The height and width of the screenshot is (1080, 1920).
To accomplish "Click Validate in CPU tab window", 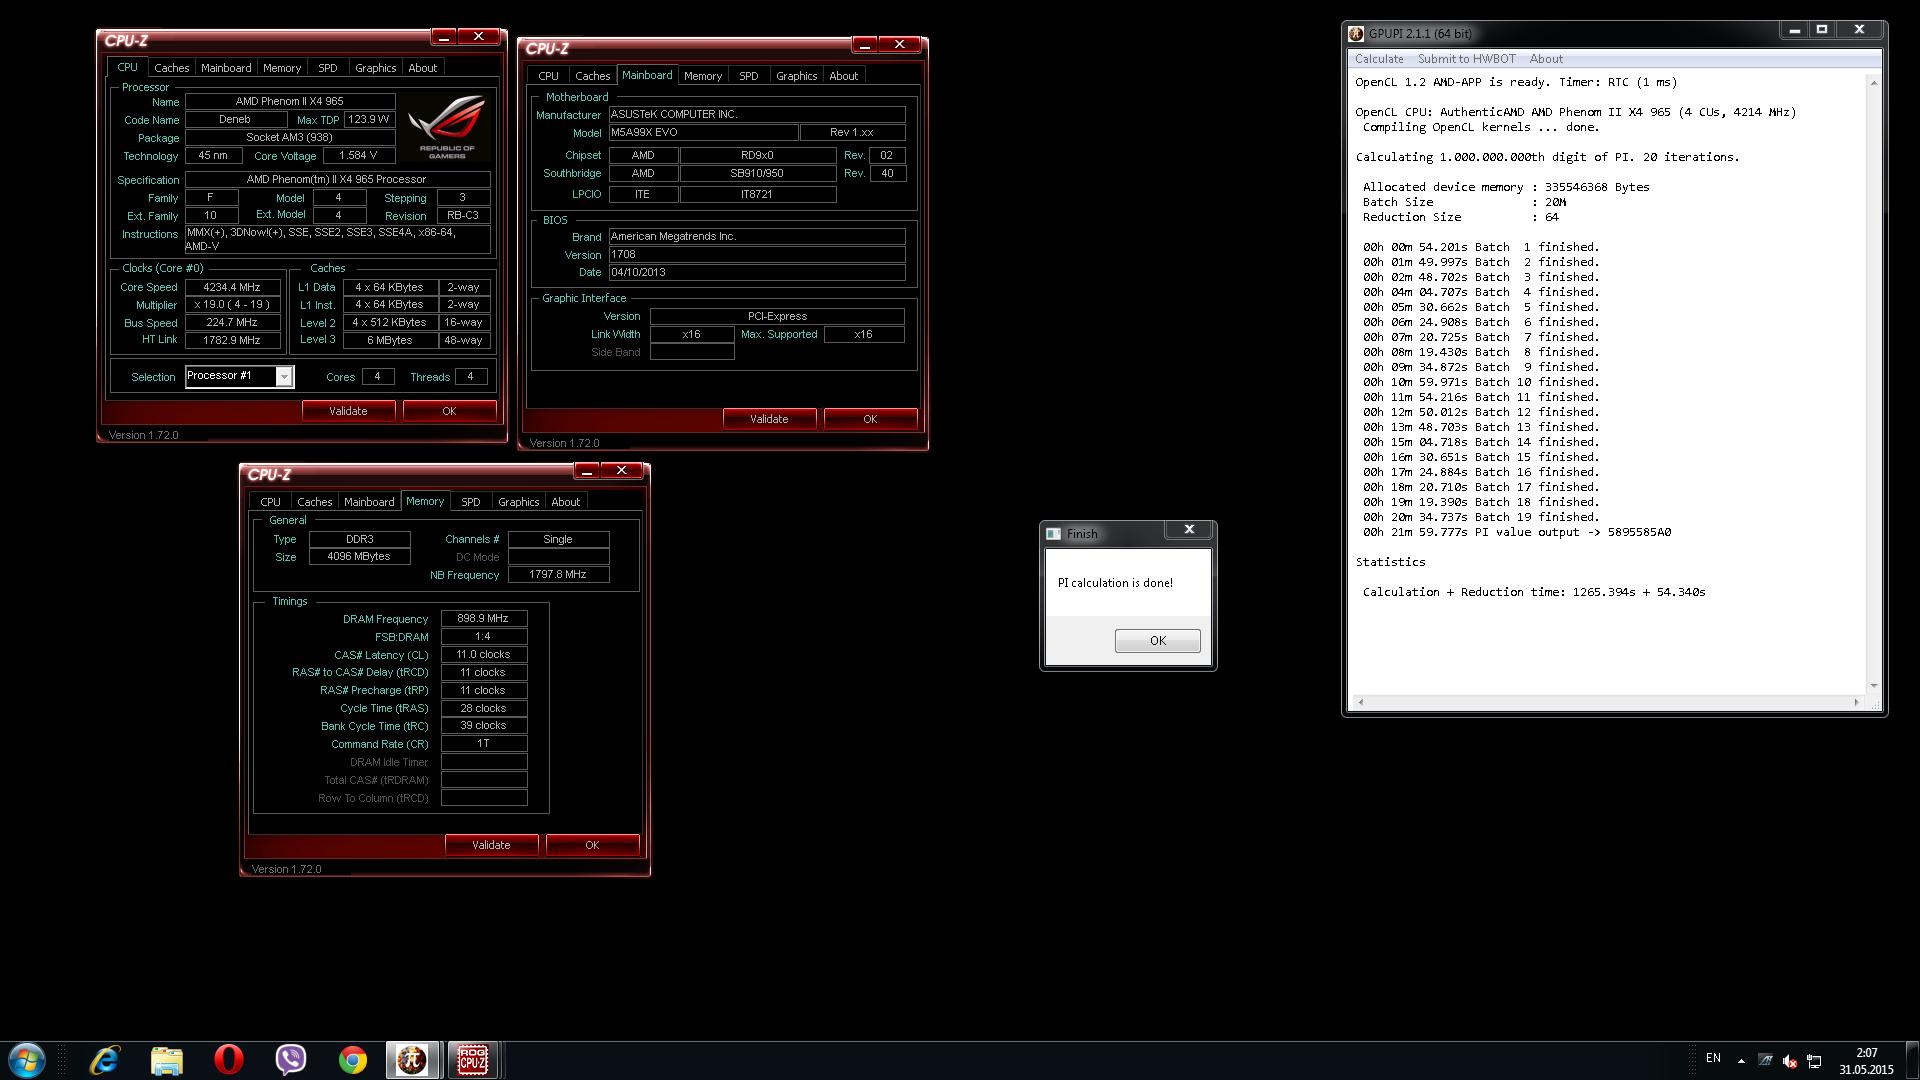I will (x=348, y=411).
